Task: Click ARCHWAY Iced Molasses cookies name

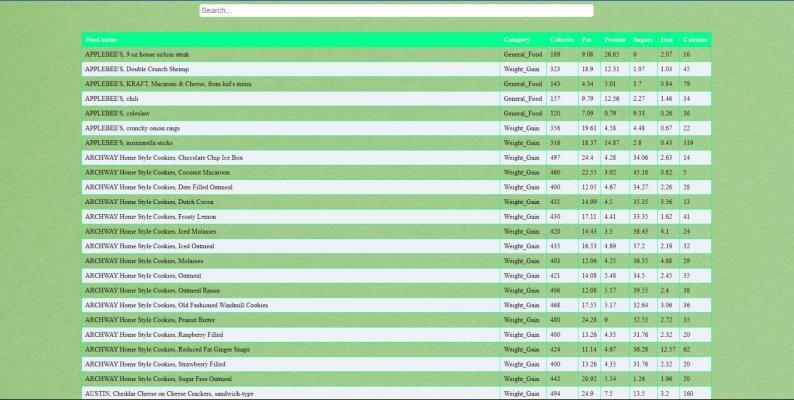Action: [150, 231]
